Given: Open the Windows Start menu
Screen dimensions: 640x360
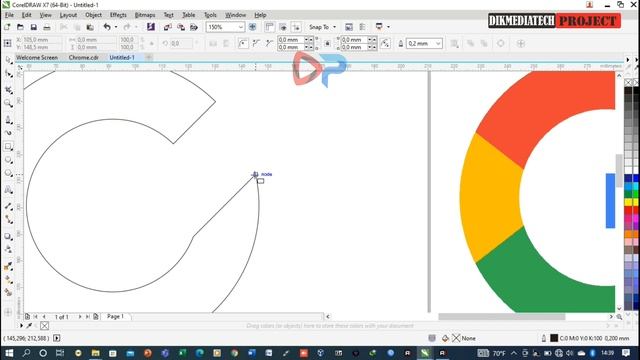Looking at the screenshot, I should (x=9, y=353).
